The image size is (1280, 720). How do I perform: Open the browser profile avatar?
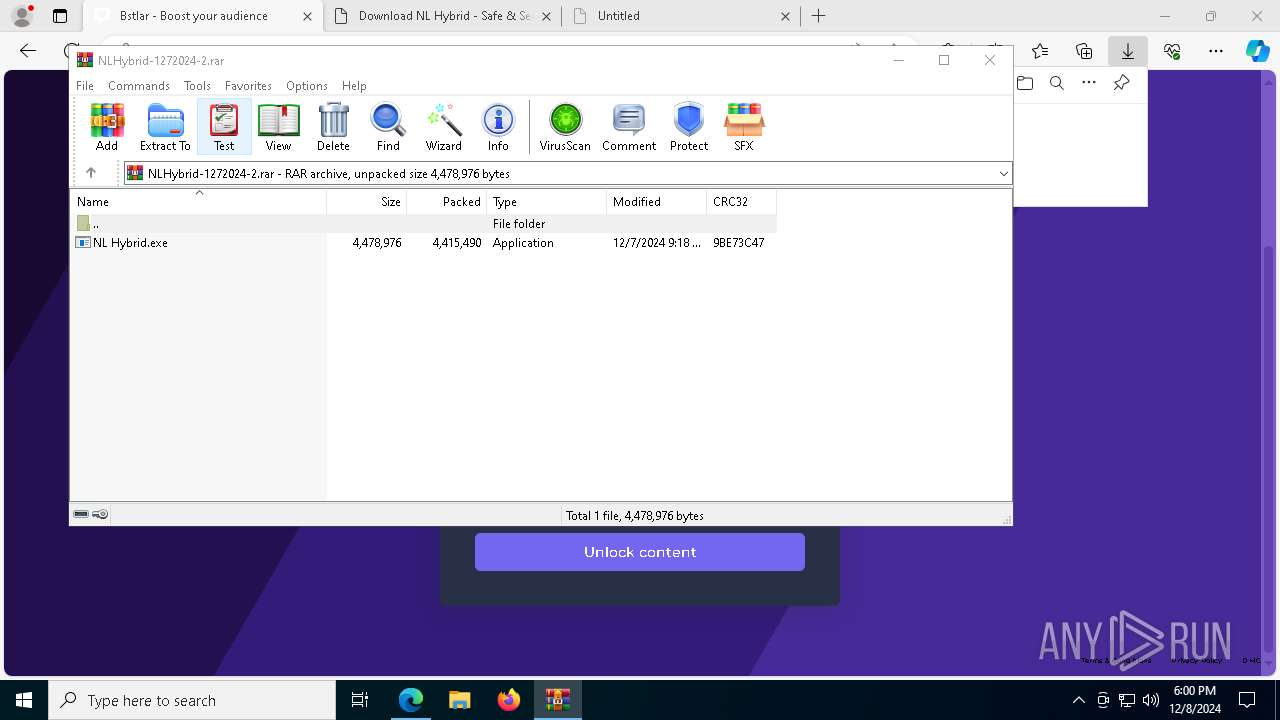point(22,16)
